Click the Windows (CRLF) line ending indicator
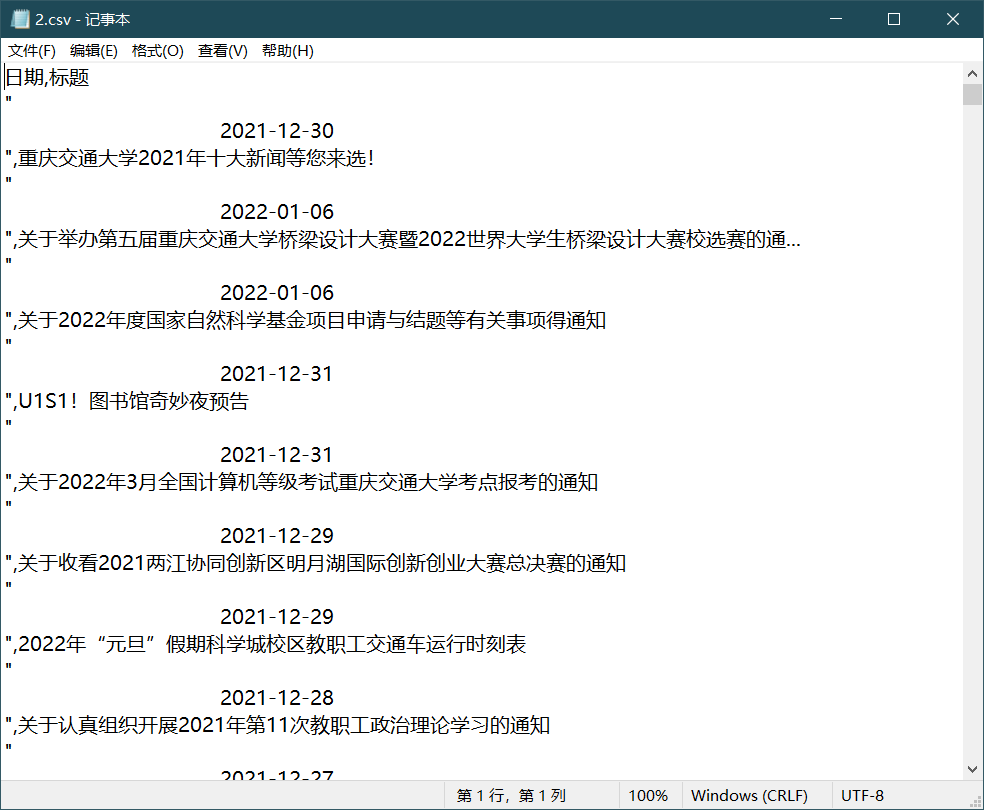Viewport: 984px width, 810px height. click(749, 796)
